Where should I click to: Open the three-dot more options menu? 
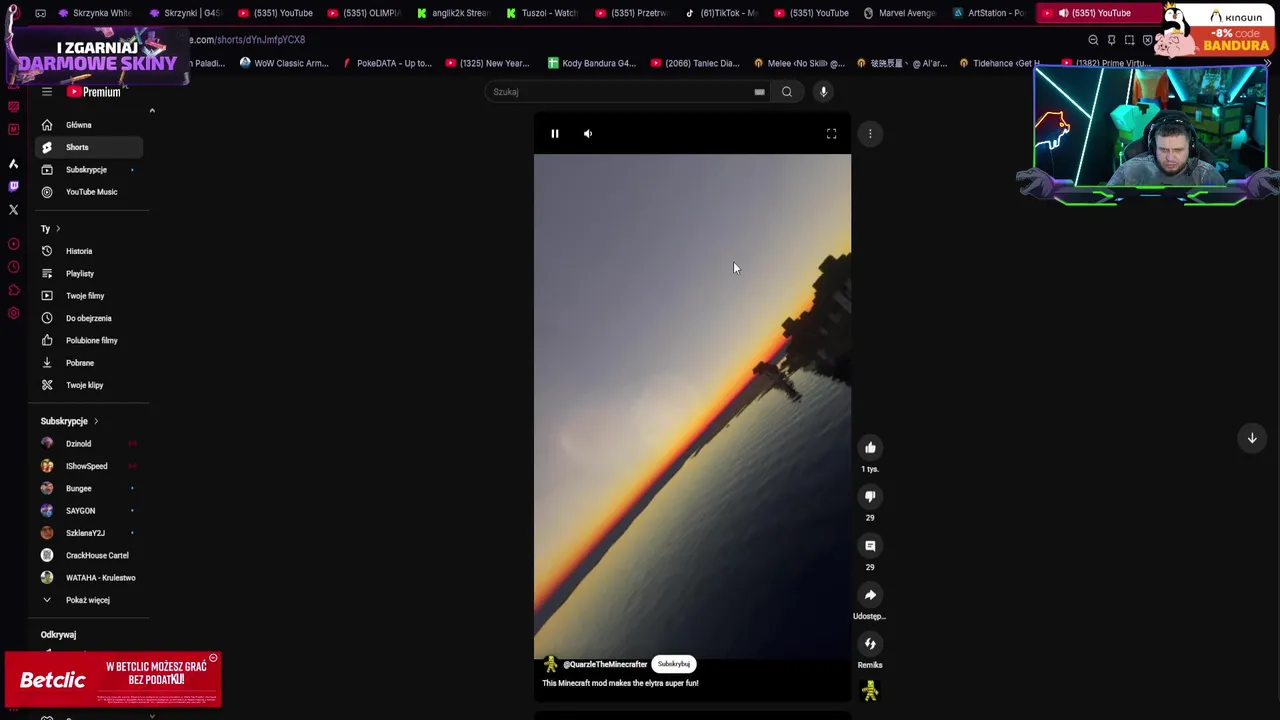870,134
